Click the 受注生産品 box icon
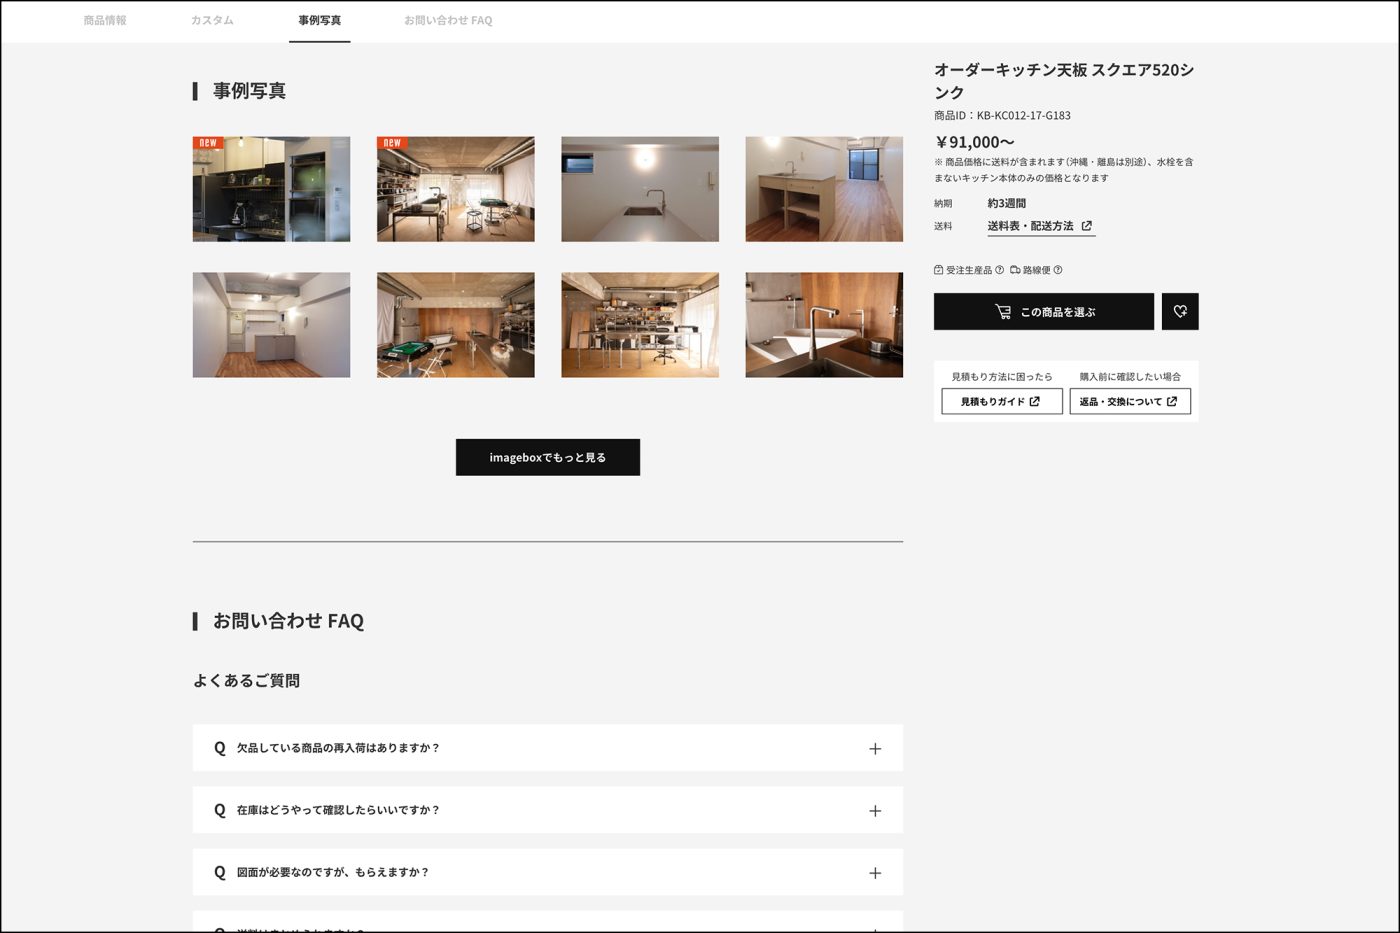 coord(938,270)
